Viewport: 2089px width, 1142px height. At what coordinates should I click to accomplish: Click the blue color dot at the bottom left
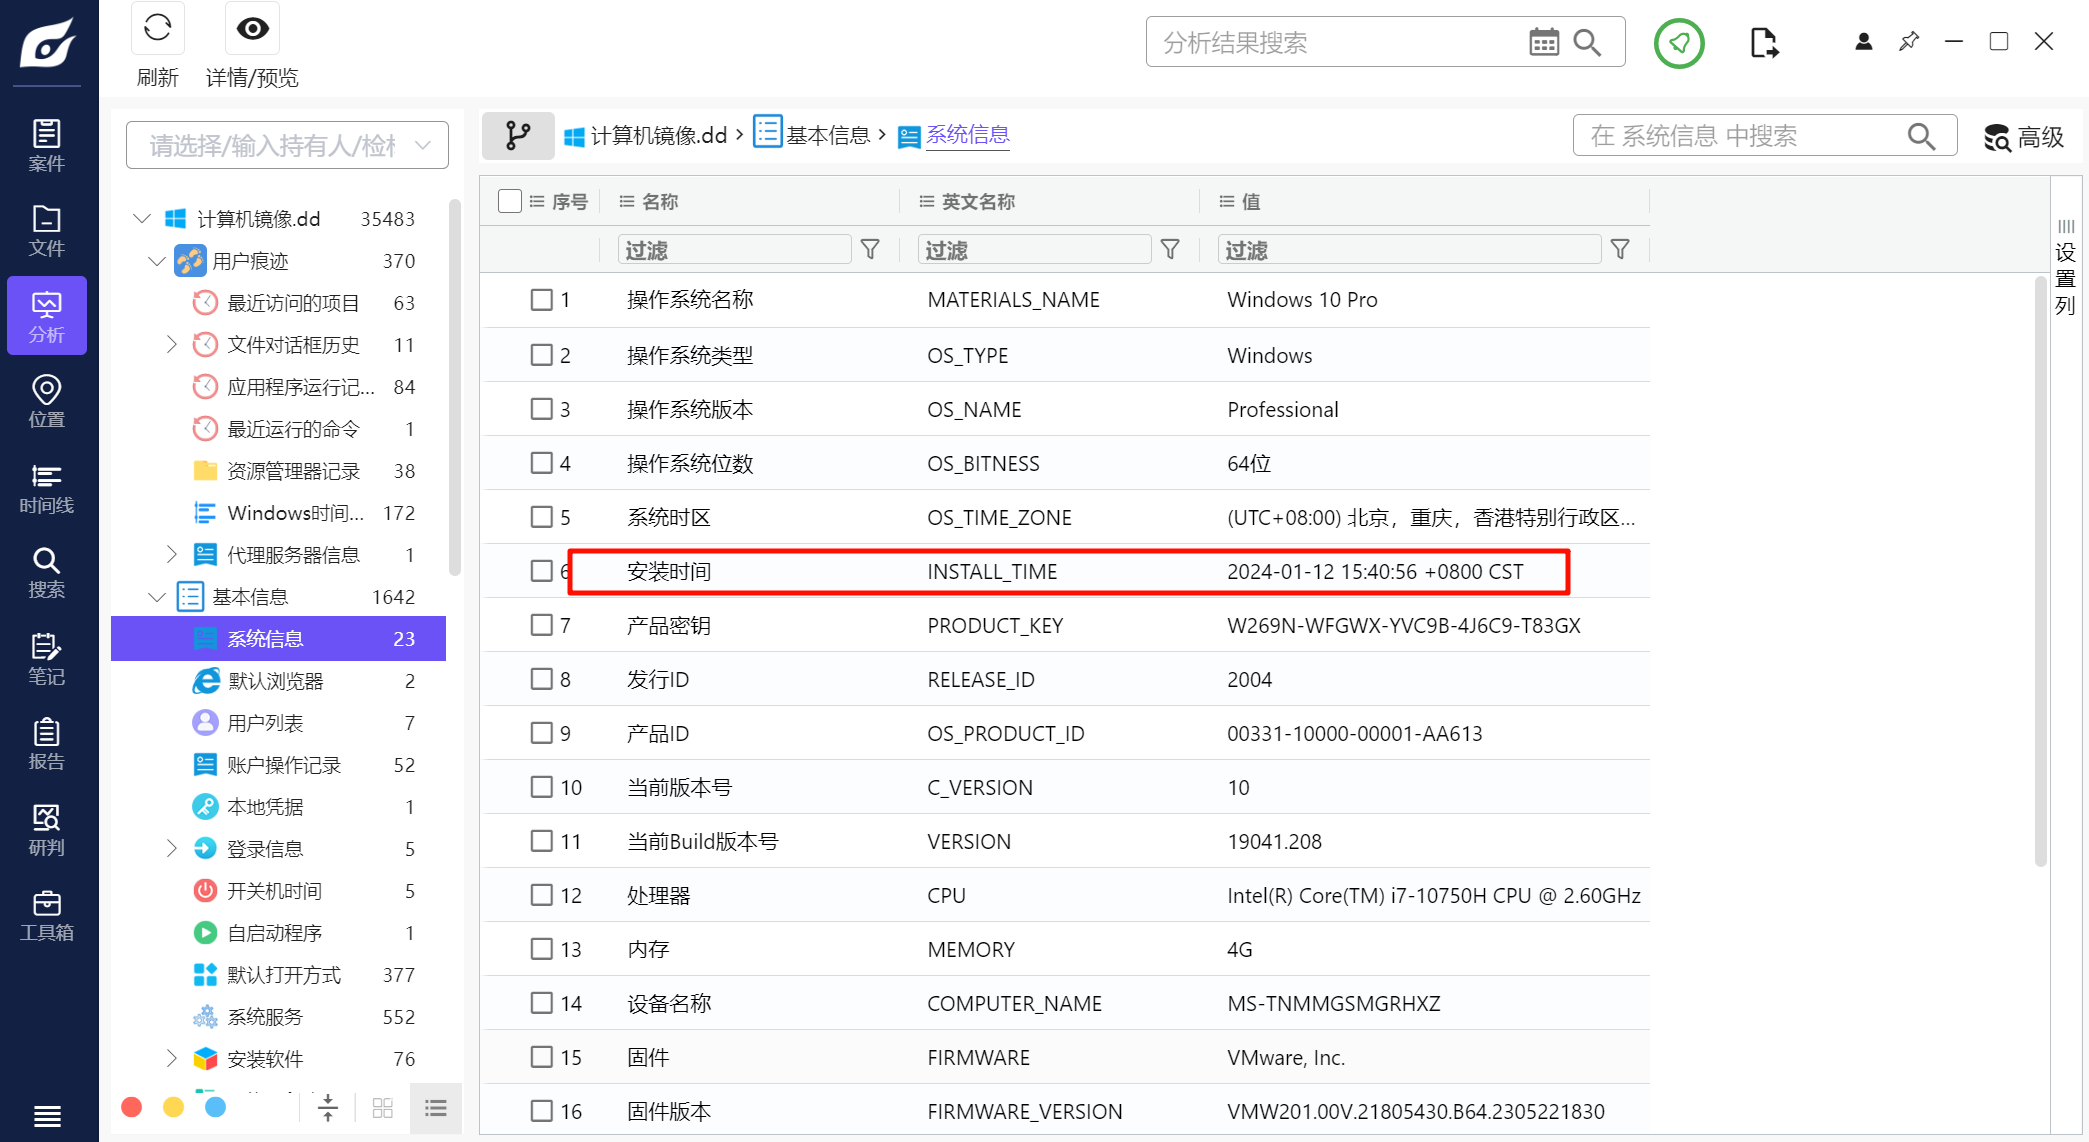tap(215, 1107)
